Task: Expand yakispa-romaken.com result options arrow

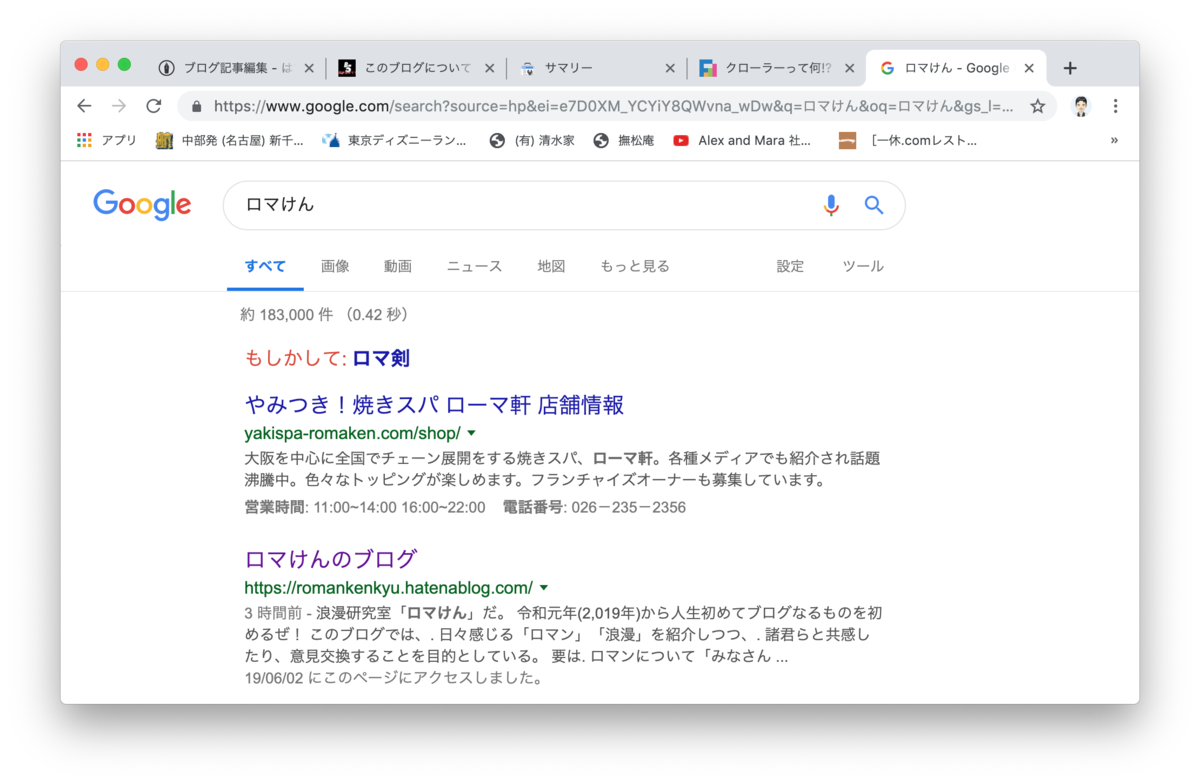Action: [x=472, y=433]
